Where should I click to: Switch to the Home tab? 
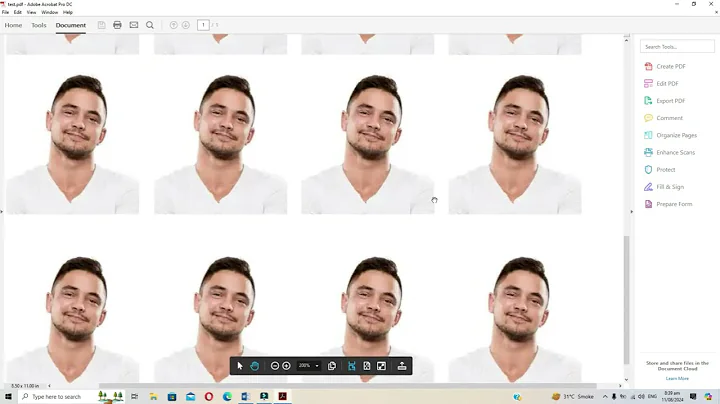[13, 25]
